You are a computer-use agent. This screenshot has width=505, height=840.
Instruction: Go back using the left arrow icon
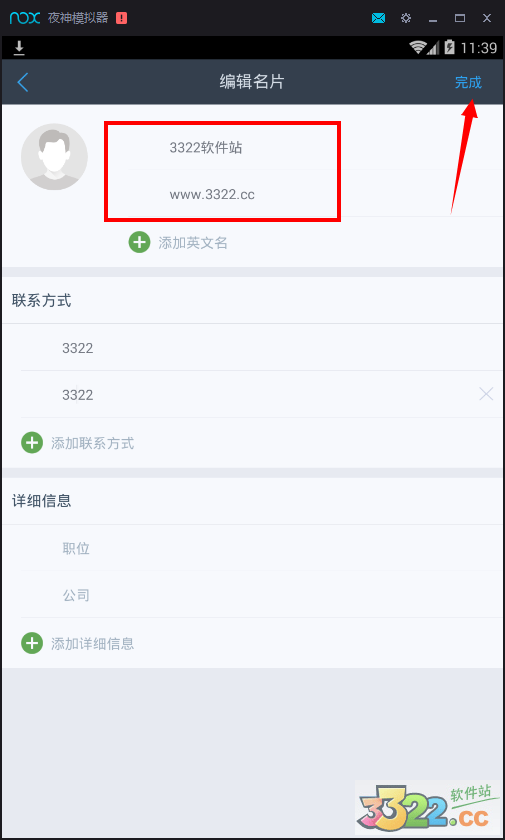22,82
